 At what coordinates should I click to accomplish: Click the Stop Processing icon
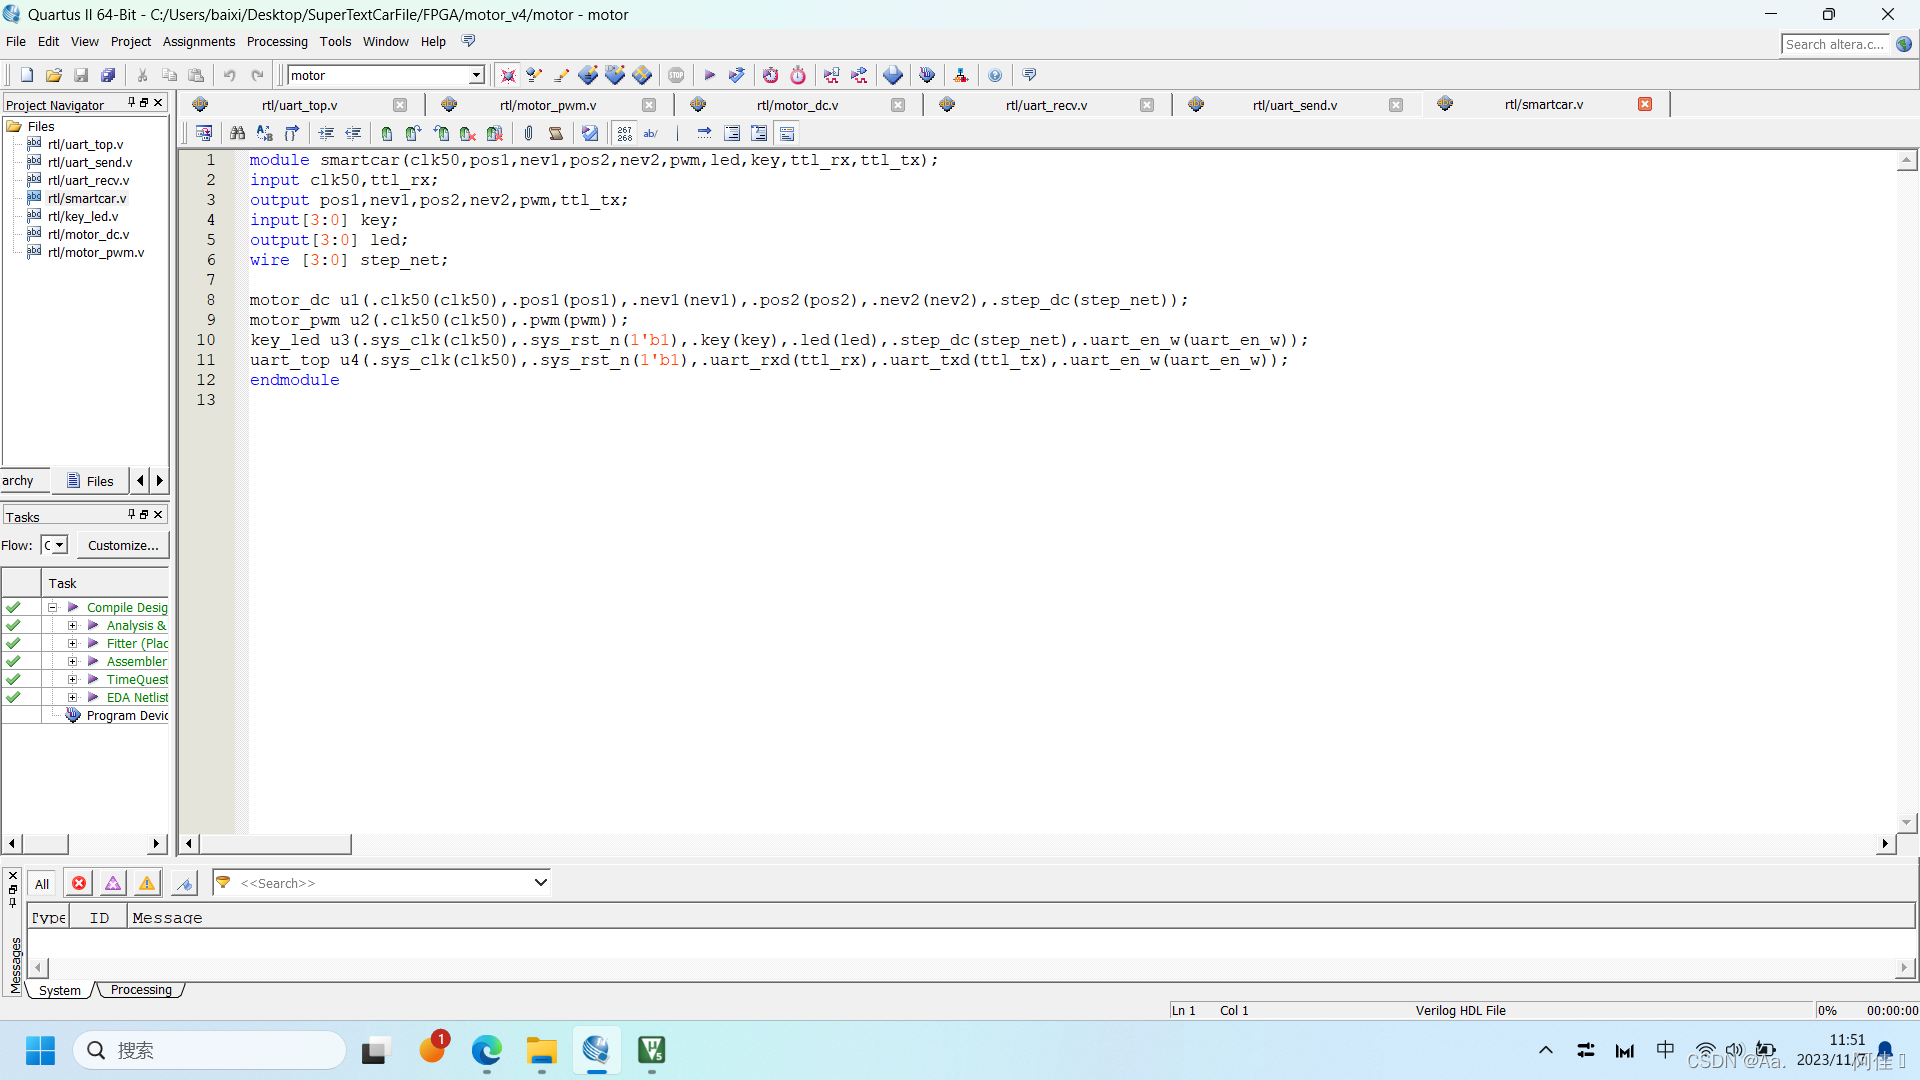tap(677, 75)
